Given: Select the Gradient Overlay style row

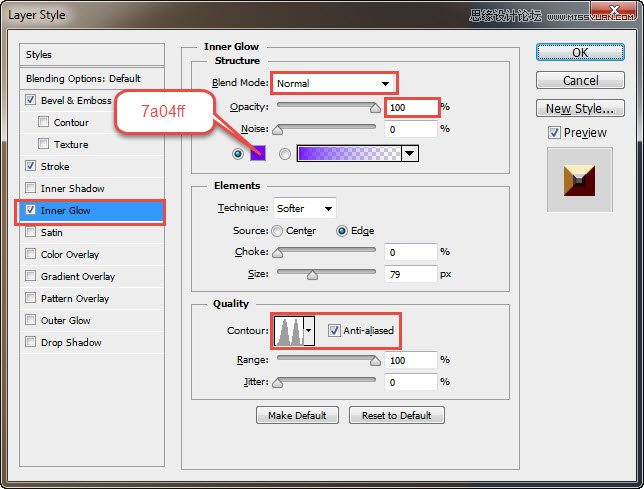Looking at the screenshot, I should point(92,276).
